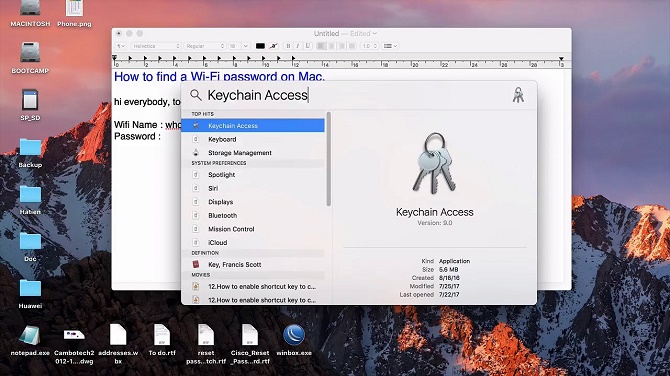This screenshot has width=670, height=376.
Task: Click the Storage Management result icon
Action: click(196, 153)
